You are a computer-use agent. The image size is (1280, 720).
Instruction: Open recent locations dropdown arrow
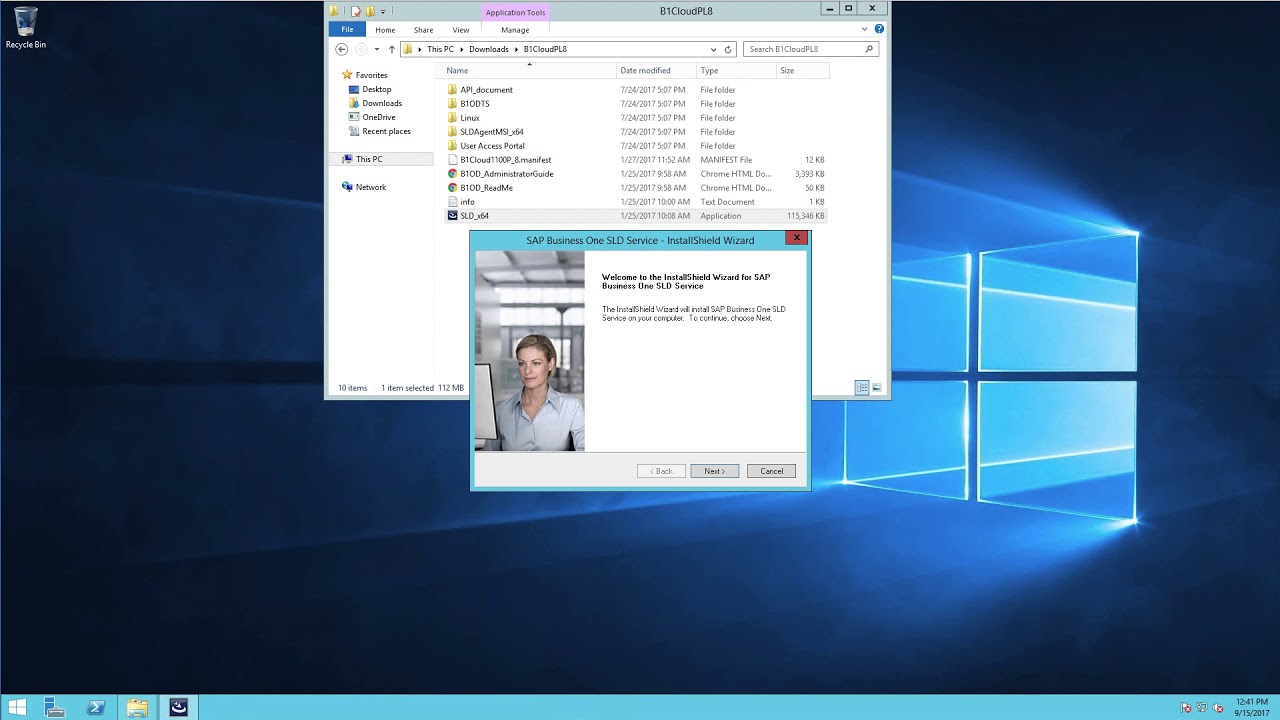(x=376, y=49)
